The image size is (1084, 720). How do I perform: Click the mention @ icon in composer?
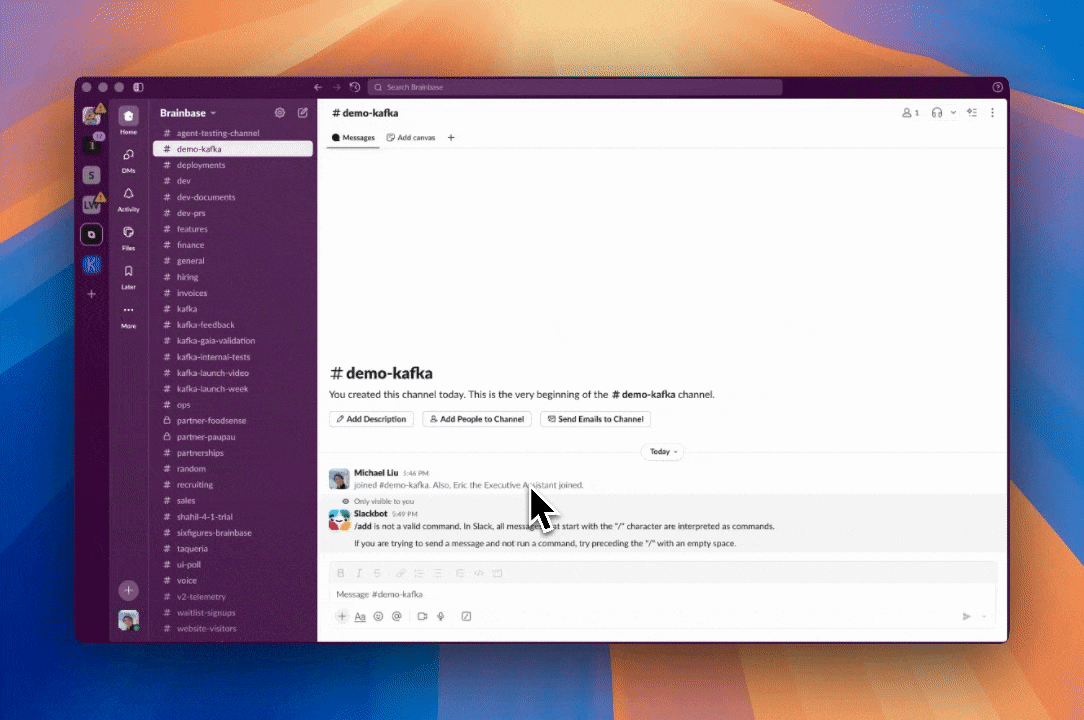click(397, 616)
